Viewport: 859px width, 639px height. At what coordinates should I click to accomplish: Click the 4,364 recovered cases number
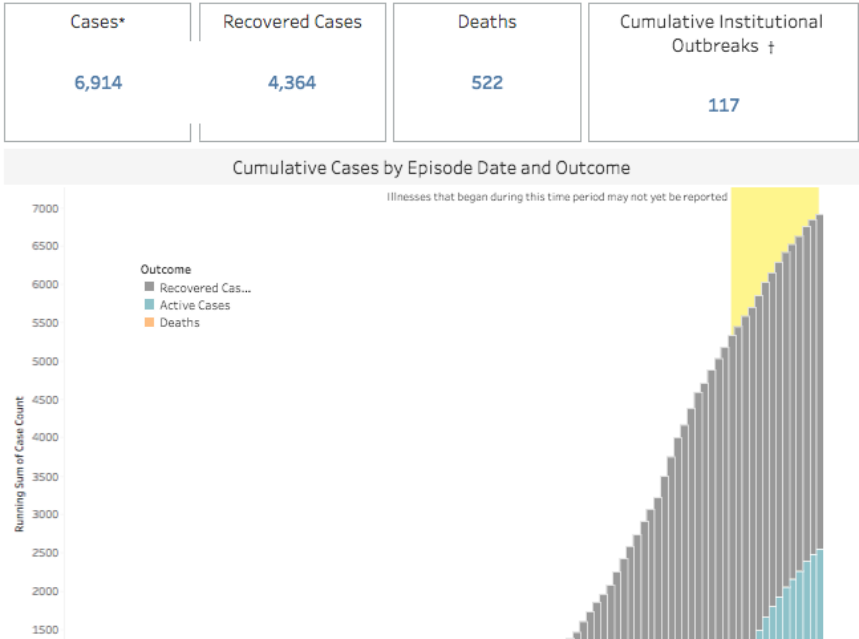[292, 83]
